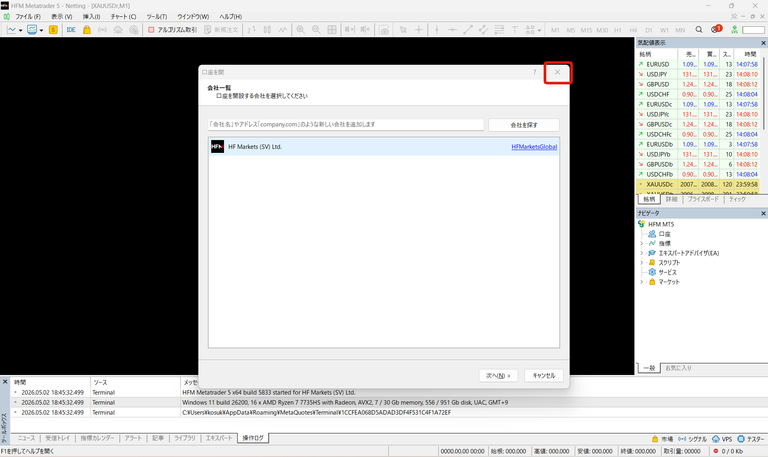Select the horizontal line drawing tool

point(452,30)
